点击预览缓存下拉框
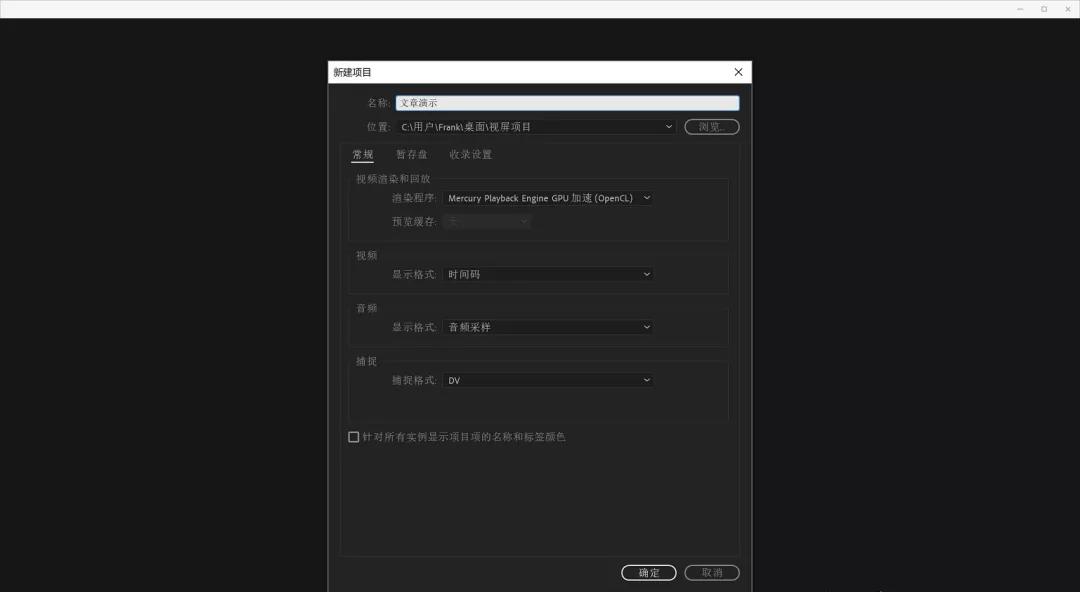Screen dimensions: 1080x592 pos(487,220)
